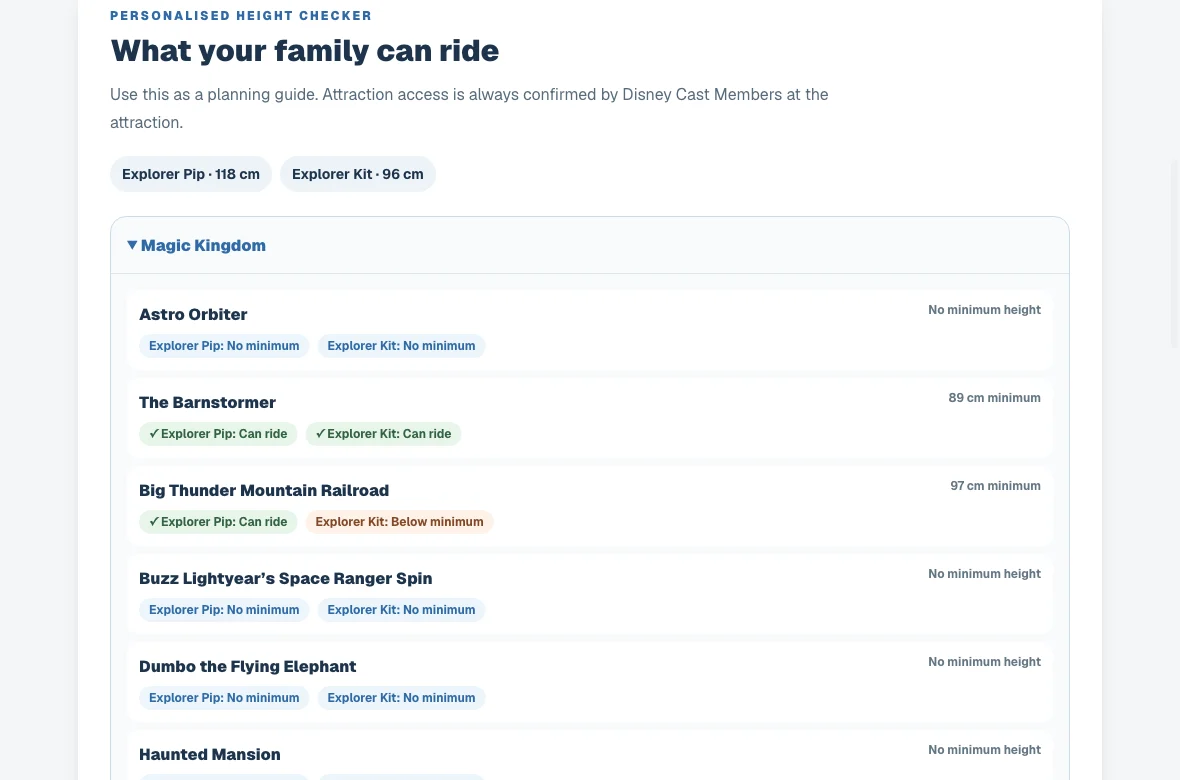Click No minimum height label for Buzz Lightyear

coord(984,574)
